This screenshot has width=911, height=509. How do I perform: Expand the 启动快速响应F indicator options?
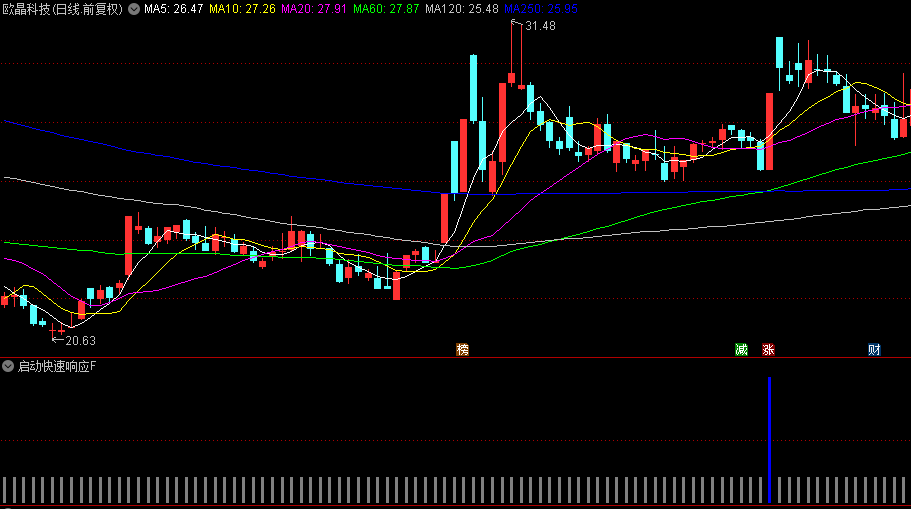(x=8, y=366)
